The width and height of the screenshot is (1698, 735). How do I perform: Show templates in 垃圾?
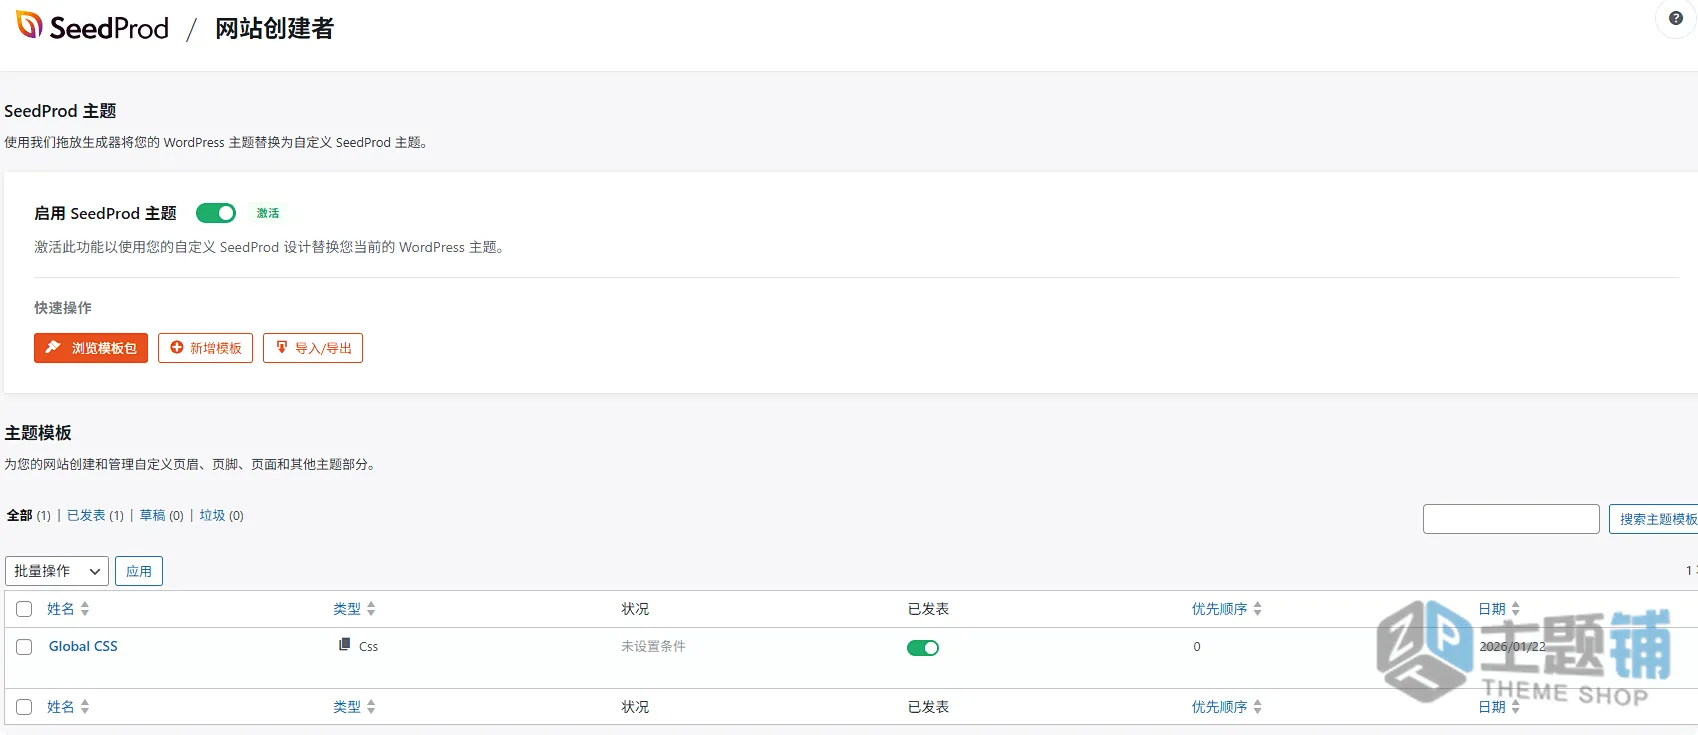(x=212, y=515)
